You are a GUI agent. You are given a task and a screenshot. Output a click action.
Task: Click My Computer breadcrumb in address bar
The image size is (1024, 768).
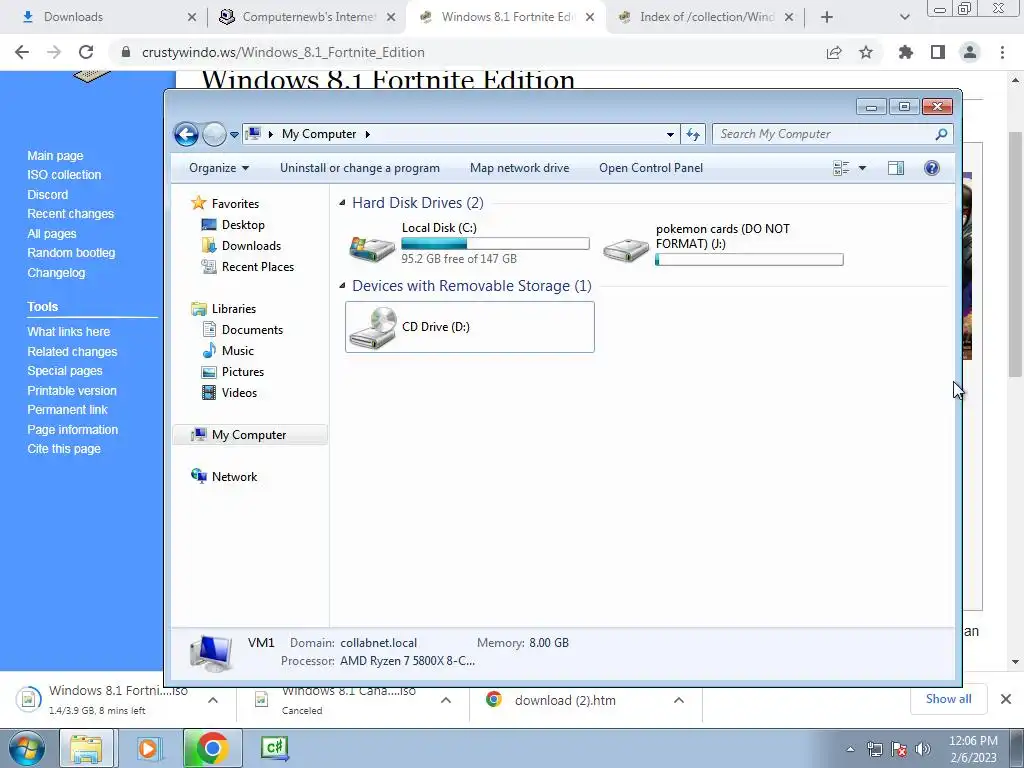[x=319, y=134]
